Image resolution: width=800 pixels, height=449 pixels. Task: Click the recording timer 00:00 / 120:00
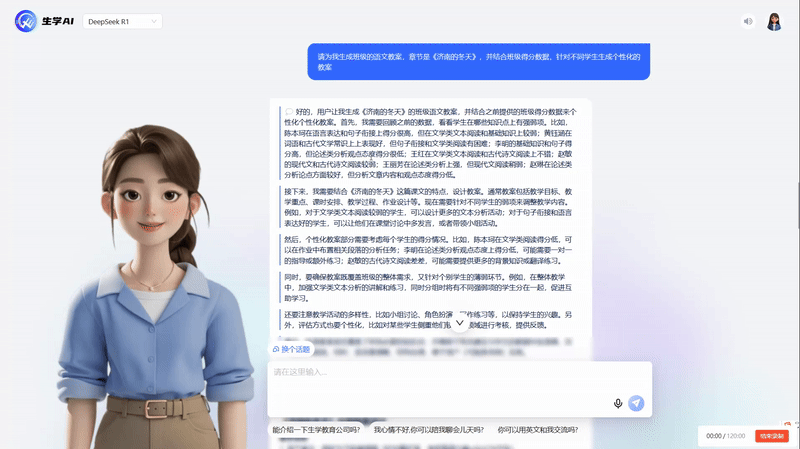coord(727,436)
